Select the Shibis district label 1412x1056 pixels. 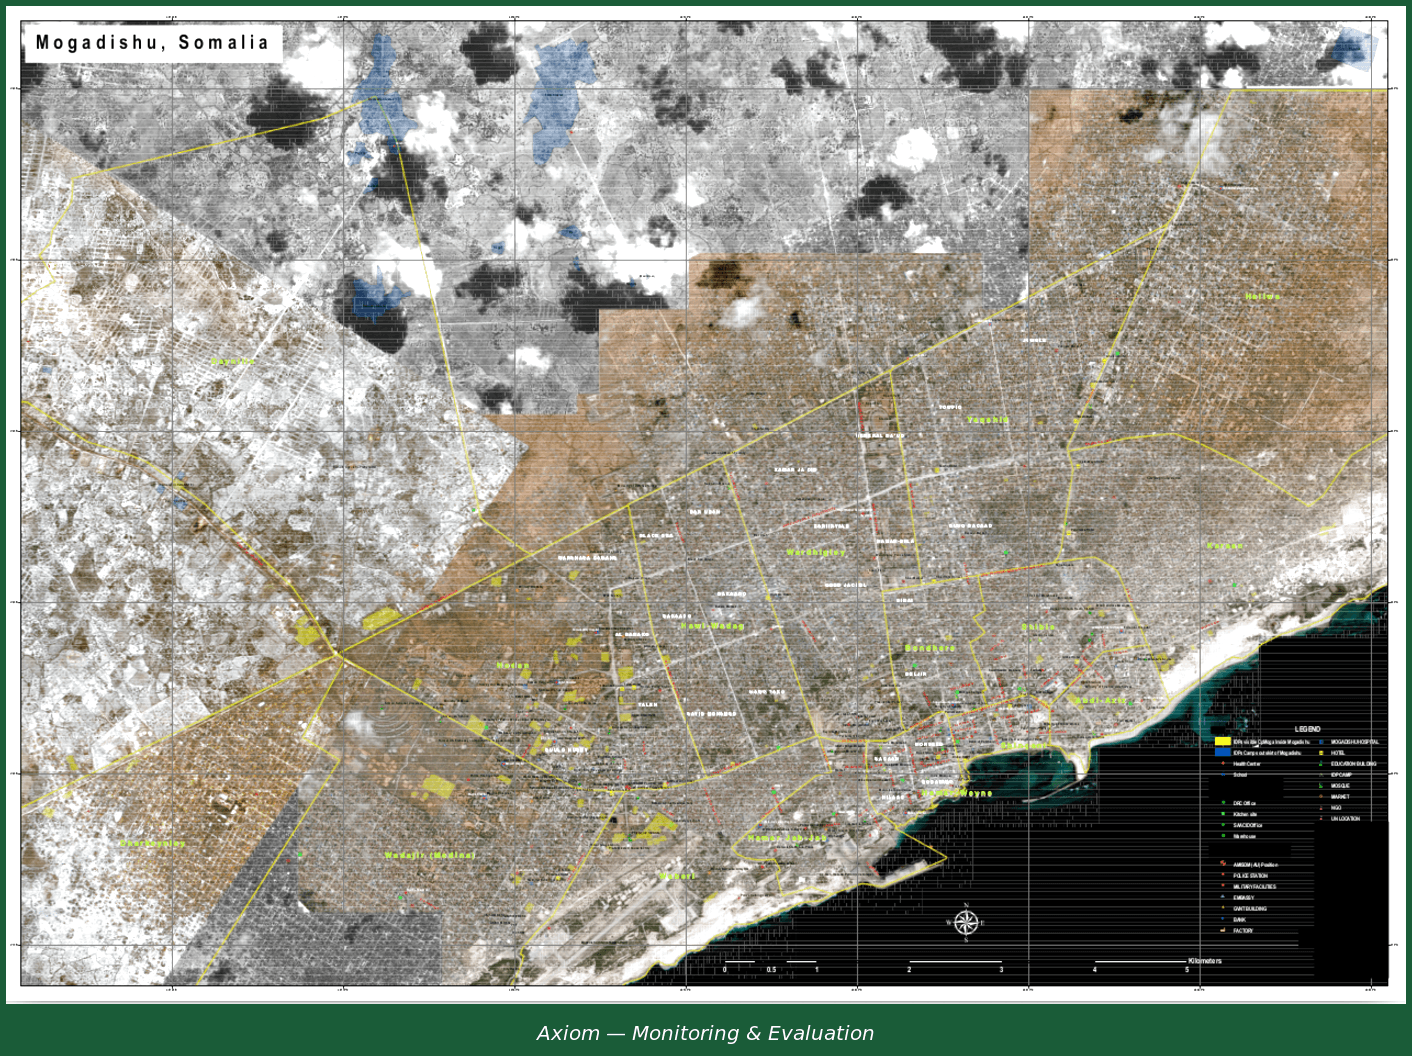click(x=1039, y=627)
